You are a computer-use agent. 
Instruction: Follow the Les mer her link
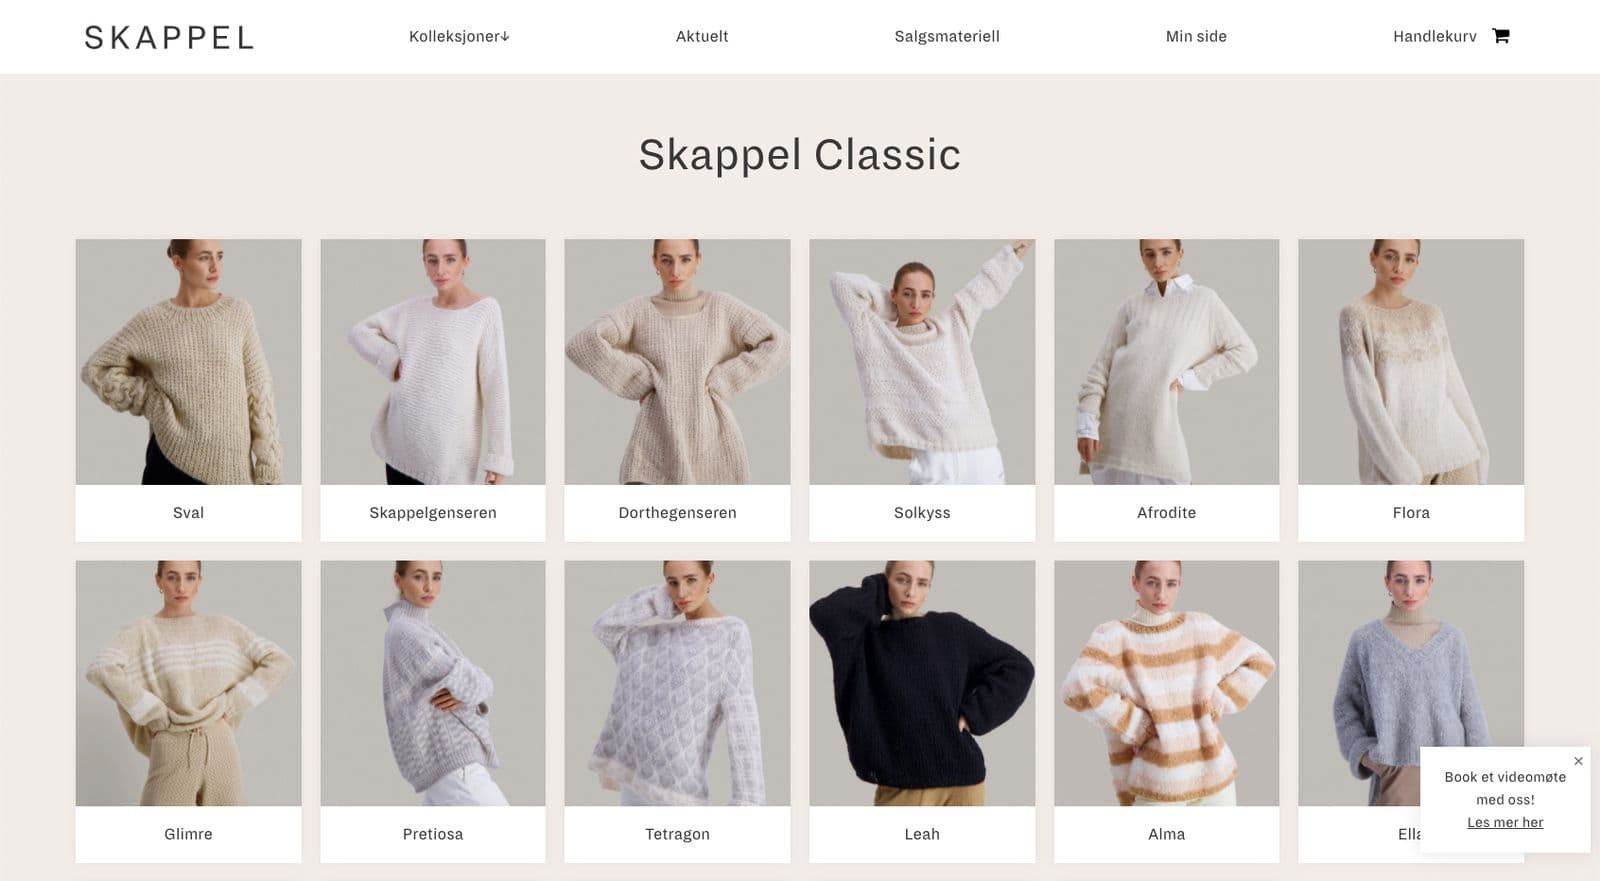coord(1505,822)
